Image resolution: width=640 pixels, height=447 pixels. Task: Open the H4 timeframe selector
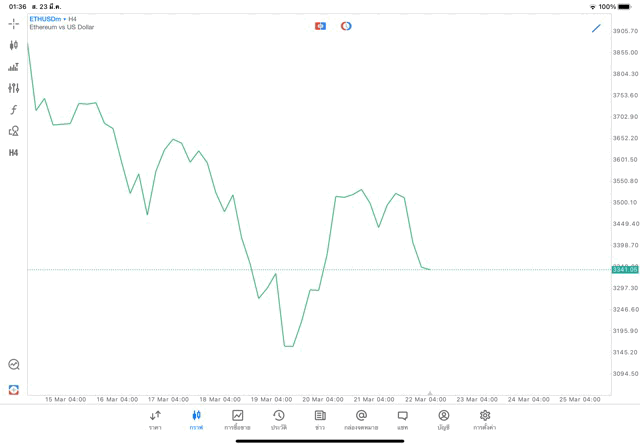click(x=13, y=153)
